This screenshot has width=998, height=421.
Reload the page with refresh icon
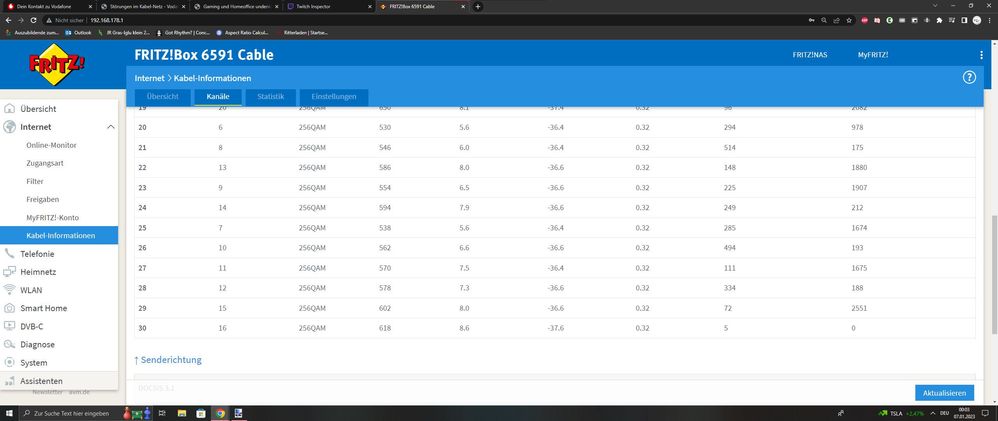click(33, 20)
